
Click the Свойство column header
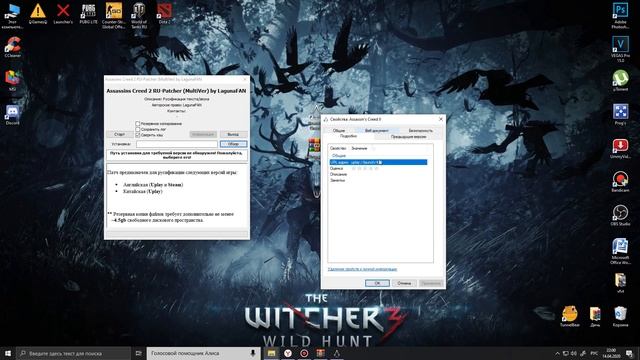click(x=338, y=149)
